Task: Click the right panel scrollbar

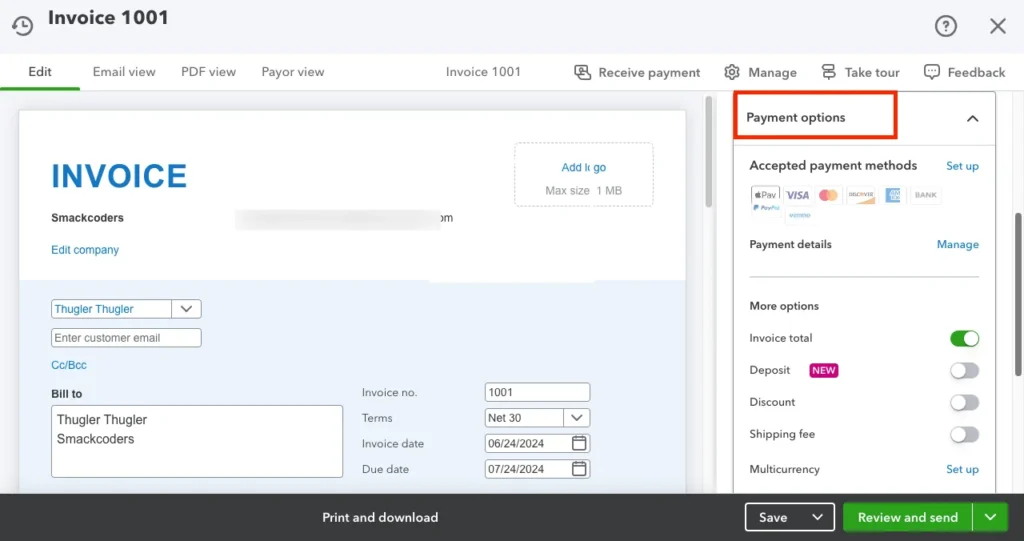Action: pos(1017,294)
